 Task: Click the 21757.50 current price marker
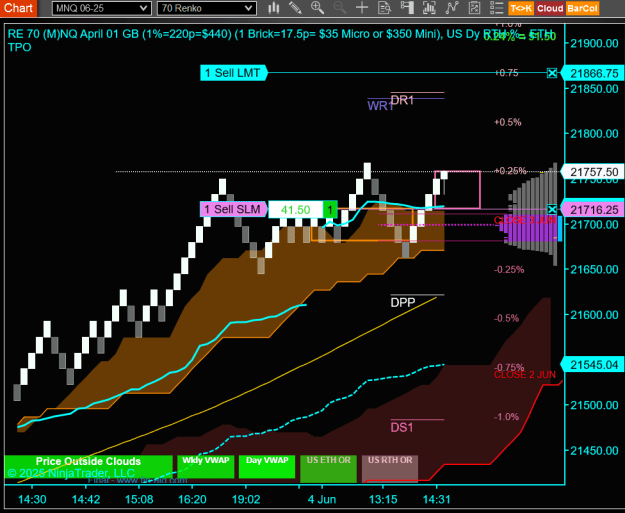(593, 172)
